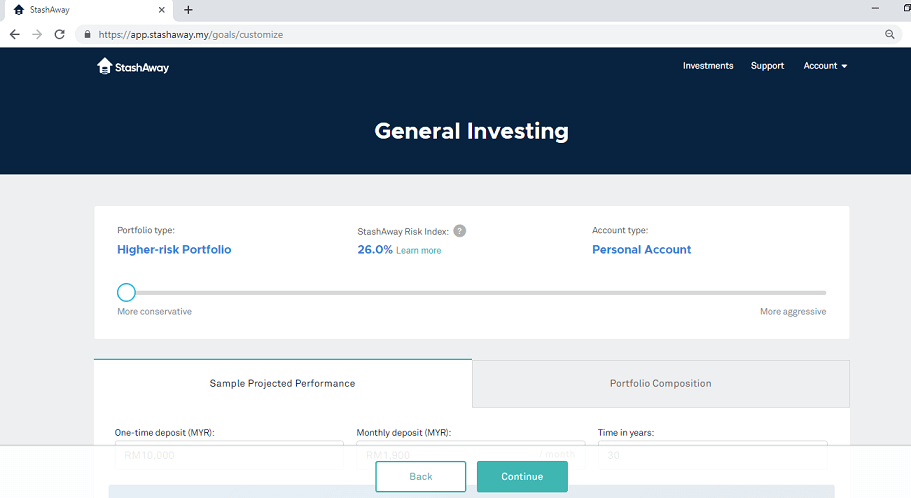
Task: Select the StashAway browser tab
Action: coord(87,10)
